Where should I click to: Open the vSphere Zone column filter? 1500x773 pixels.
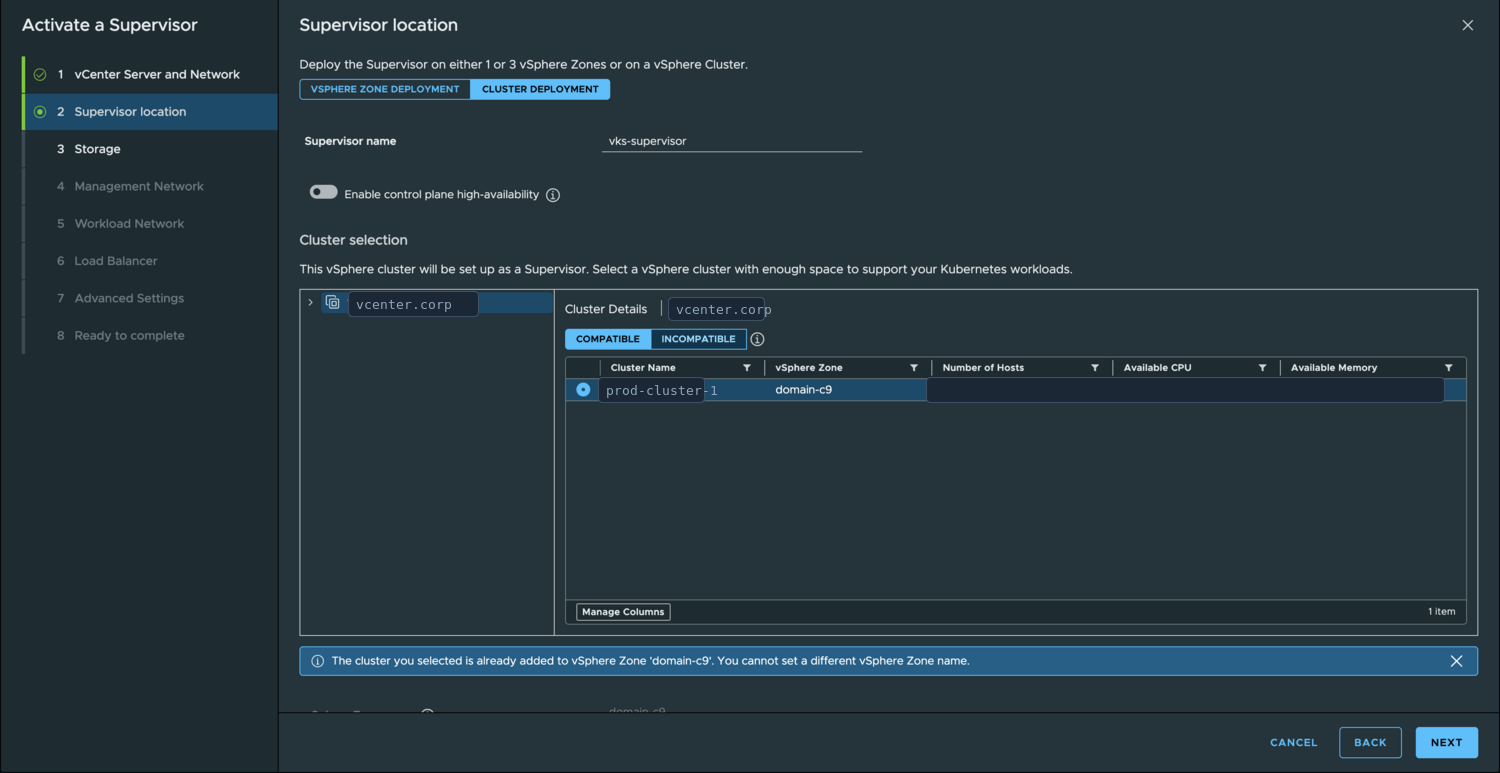point(914,368)
